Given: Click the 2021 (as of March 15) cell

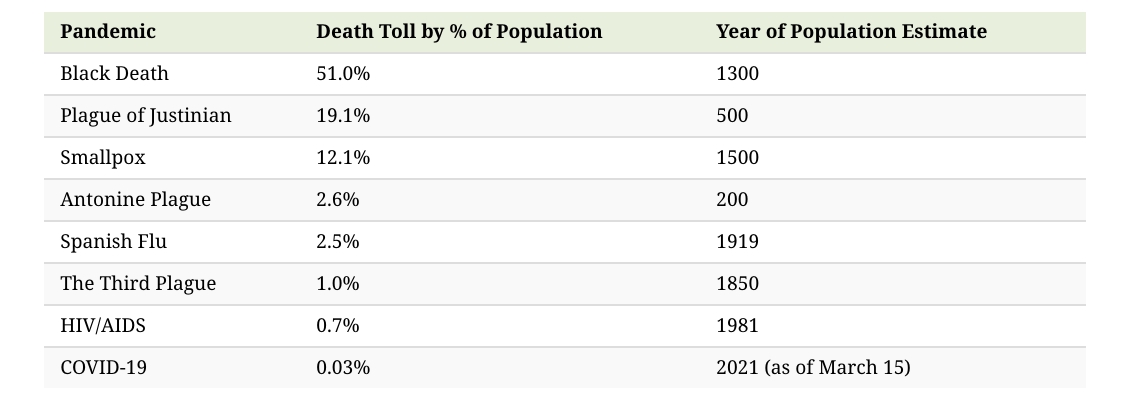Looking at the screenshot, I should [813, 368].
